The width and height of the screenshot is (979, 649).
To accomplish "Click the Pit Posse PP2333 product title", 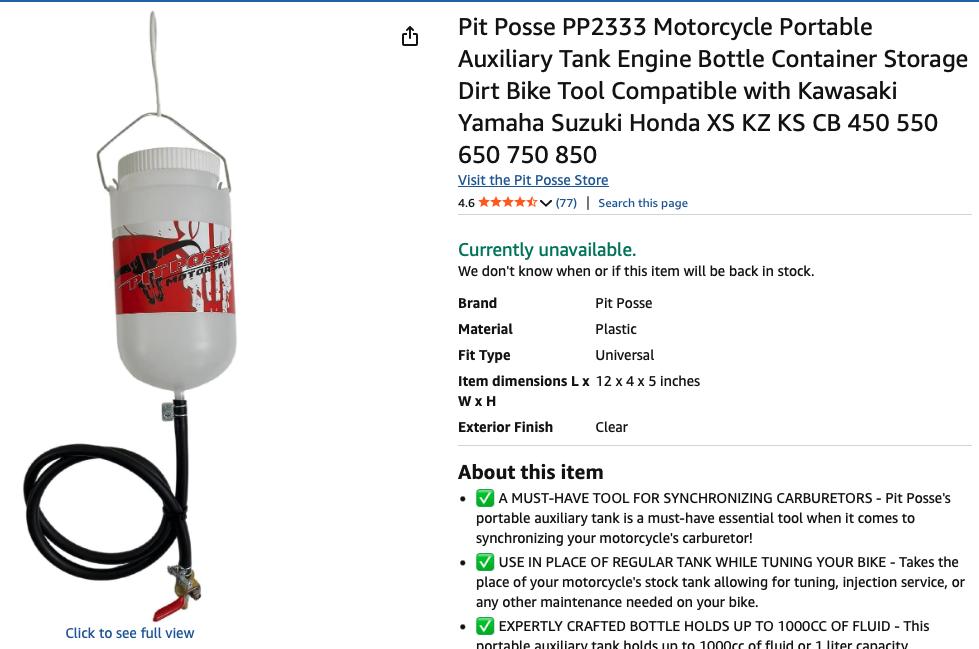I will pos(712,91).
